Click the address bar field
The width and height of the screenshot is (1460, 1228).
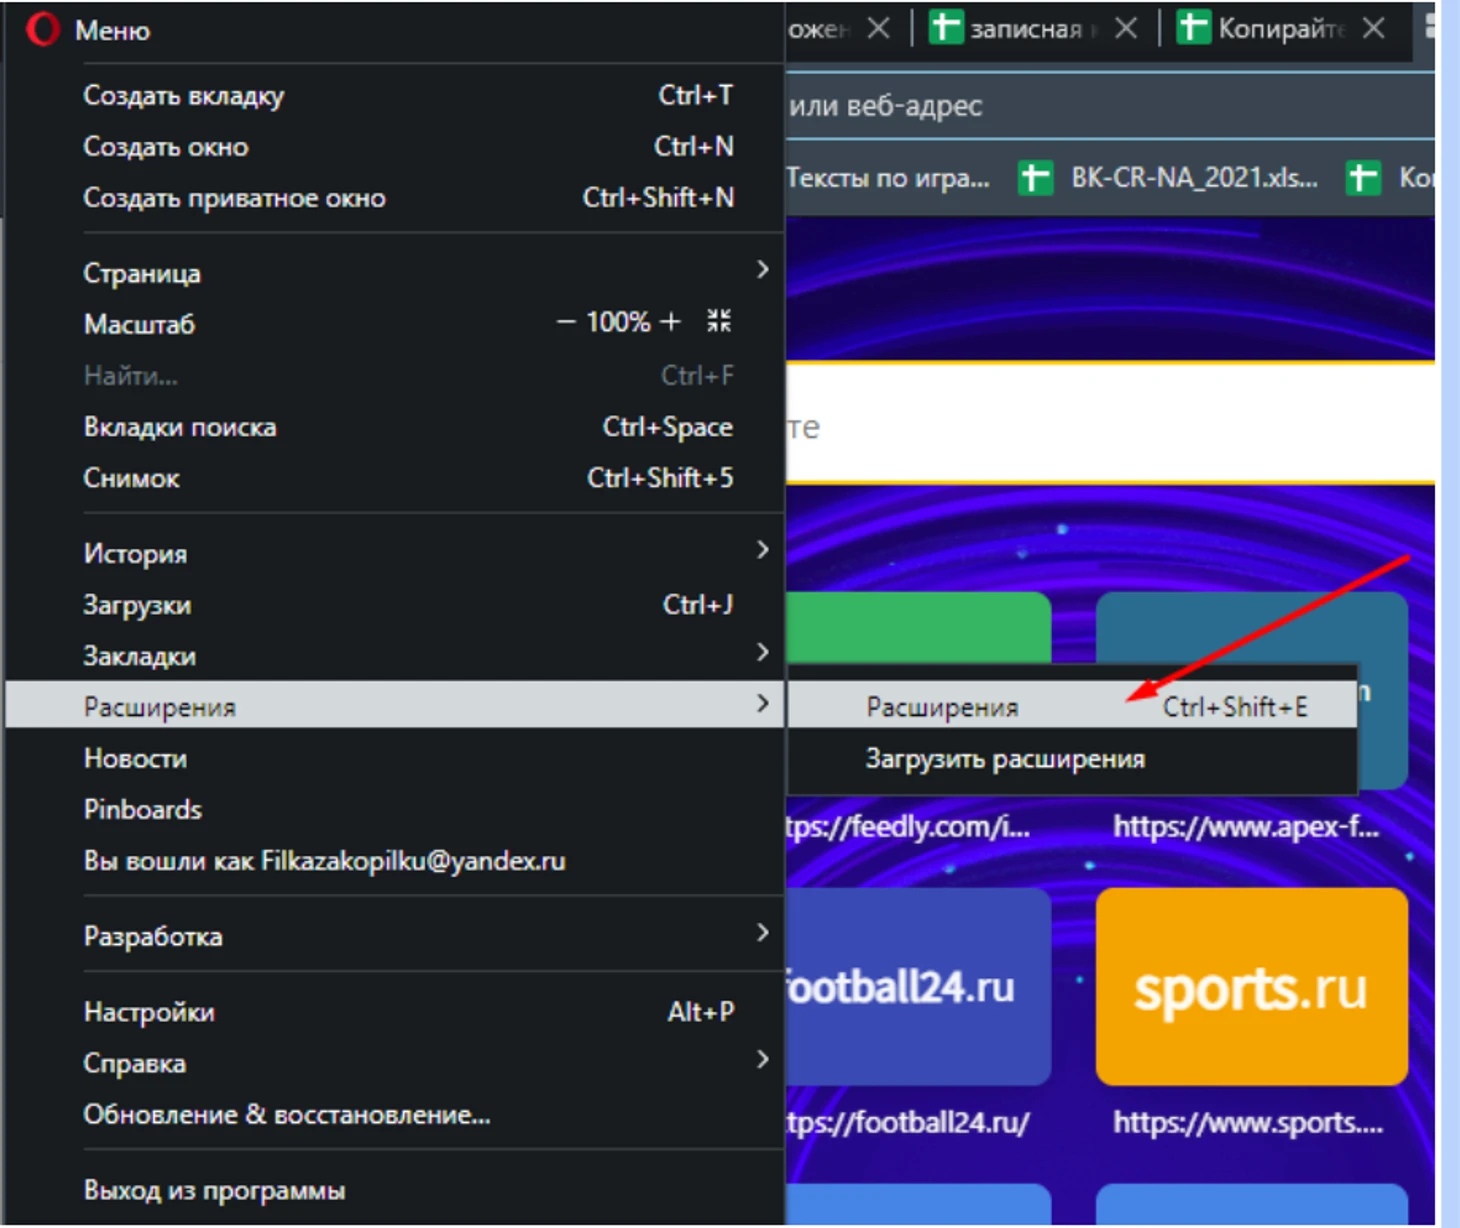click(x=1100, y=106)
